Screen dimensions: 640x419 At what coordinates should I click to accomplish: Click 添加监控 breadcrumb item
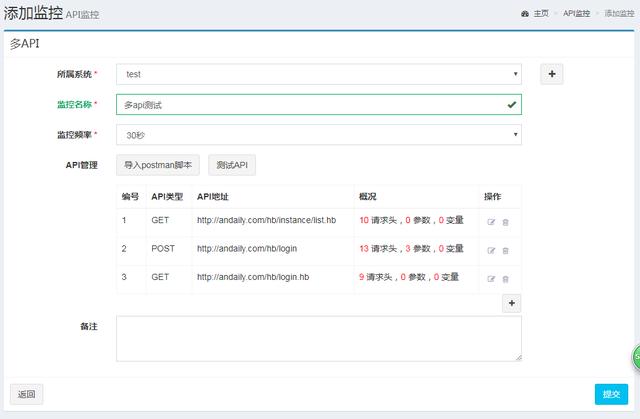[x=619, y=13]
